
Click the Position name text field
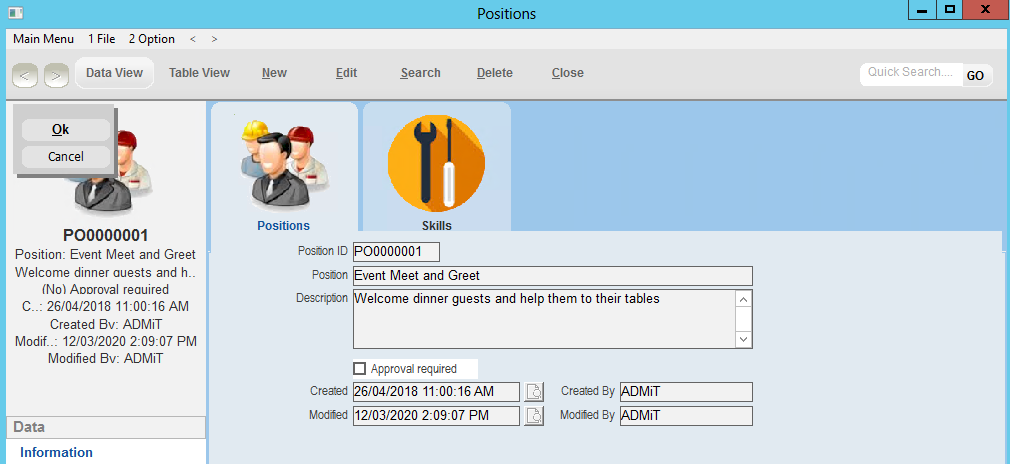pyautogui.click(x=552, y=276)
